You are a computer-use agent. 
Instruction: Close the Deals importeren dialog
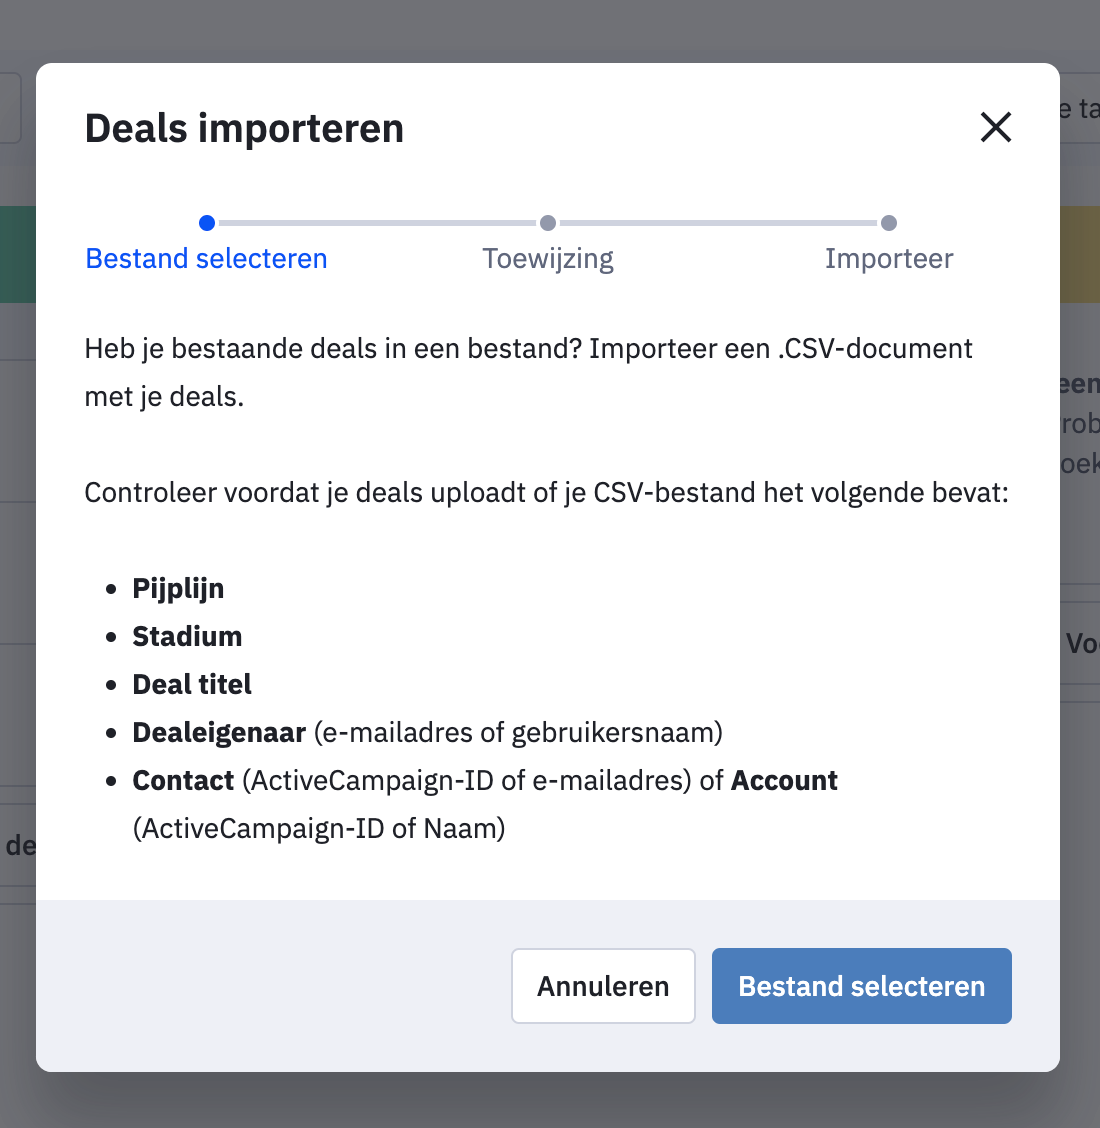click(996, 127)
